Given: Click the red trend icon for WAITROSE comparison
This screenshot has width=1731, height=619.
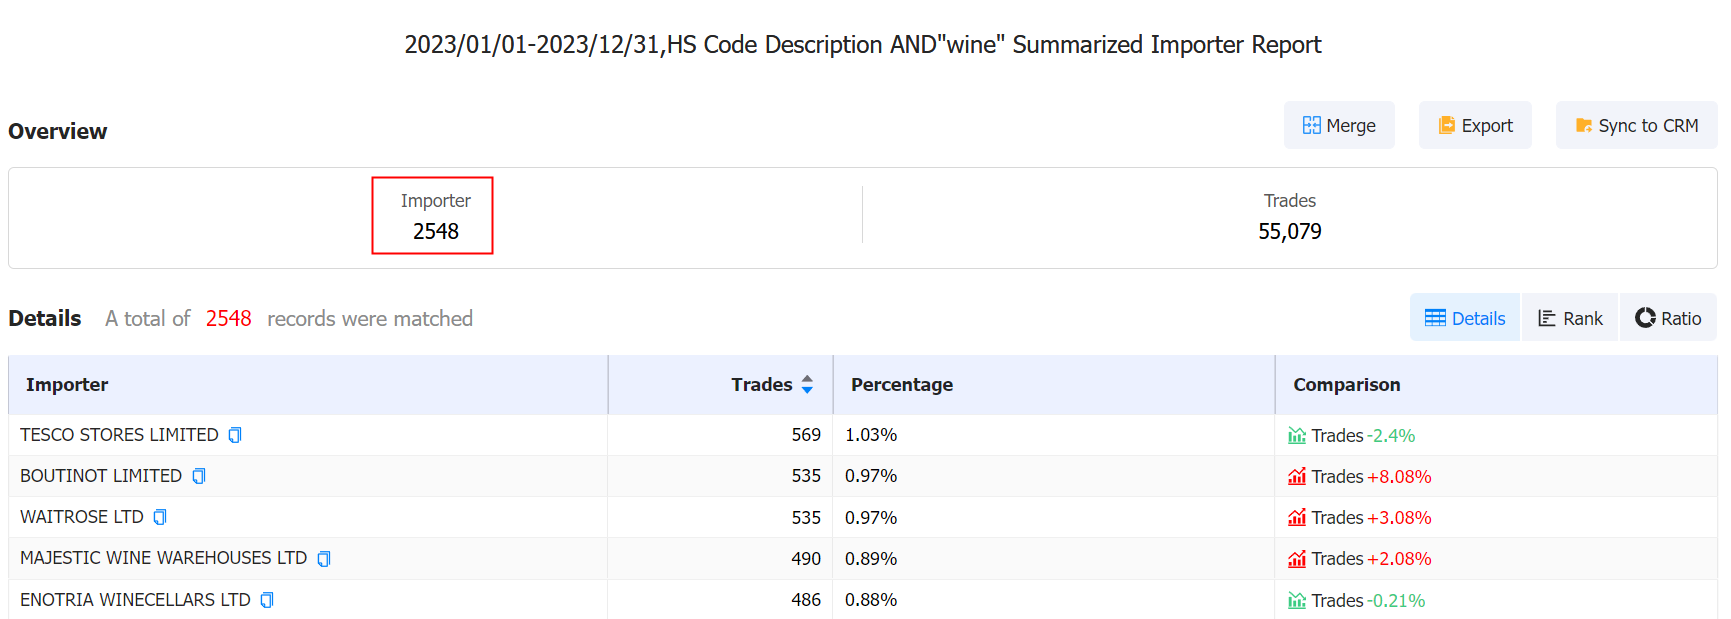Looking at the screenshot, I should point(1297,518).
